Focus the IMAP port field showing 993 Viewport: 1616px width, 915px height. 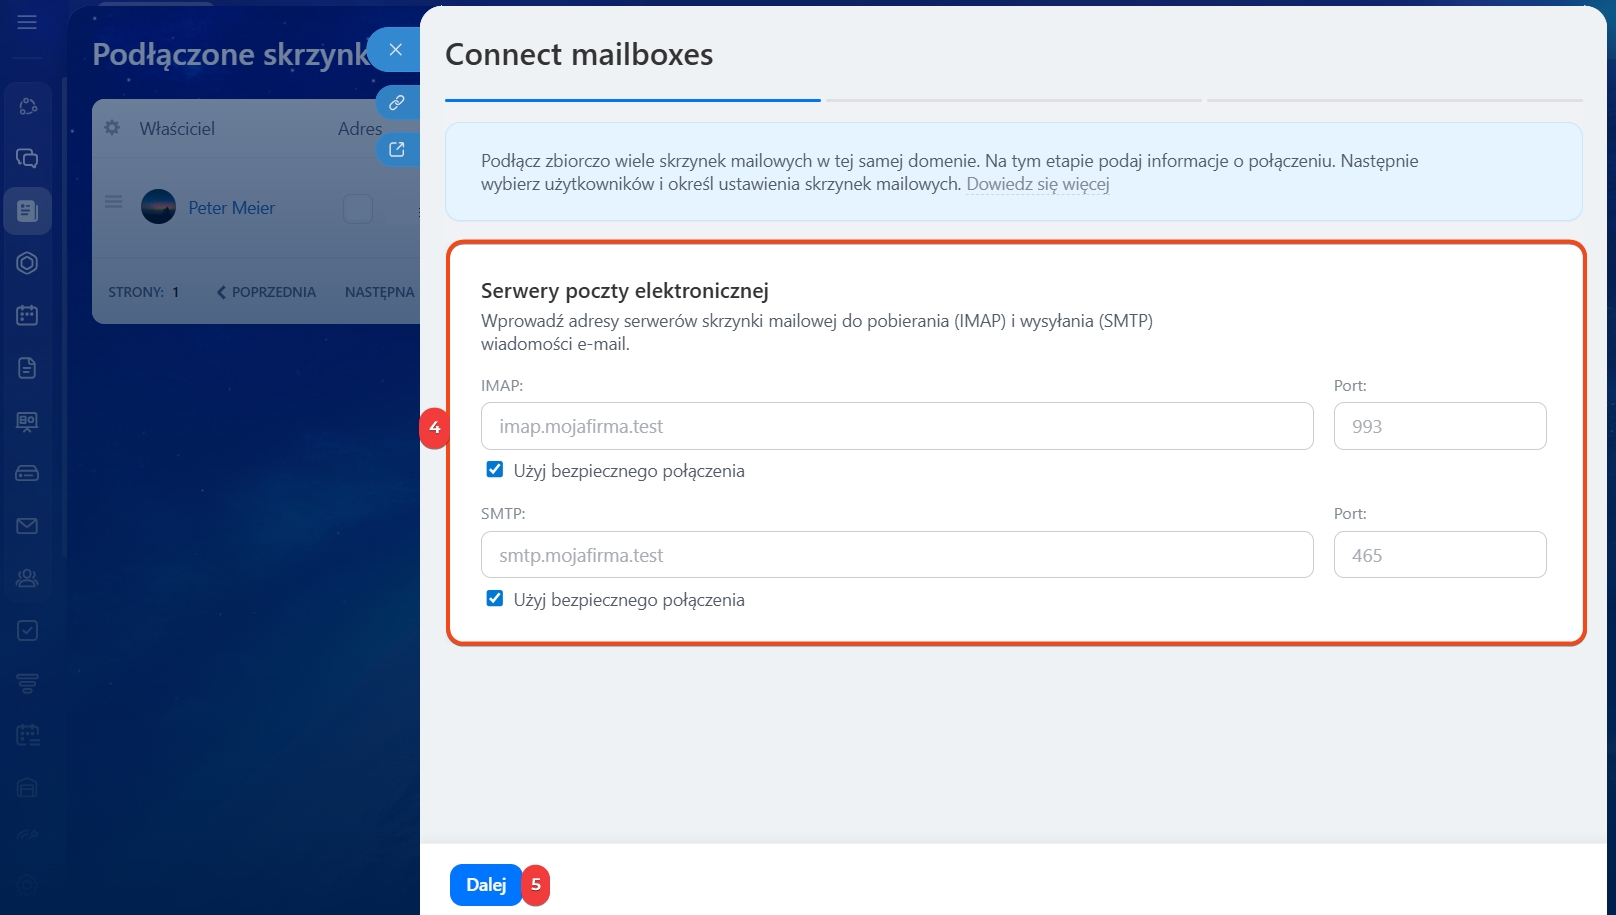click(x=1440, y=426)
